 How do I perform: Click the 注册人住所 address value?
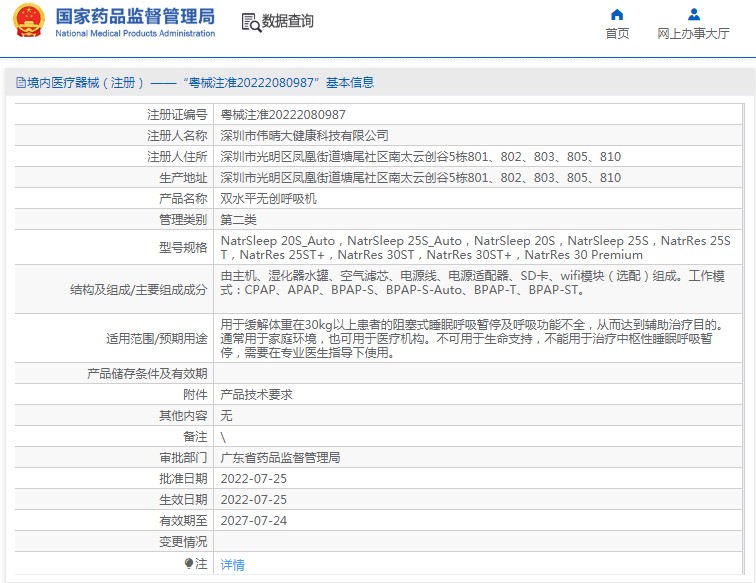click(x=420, y=157)
